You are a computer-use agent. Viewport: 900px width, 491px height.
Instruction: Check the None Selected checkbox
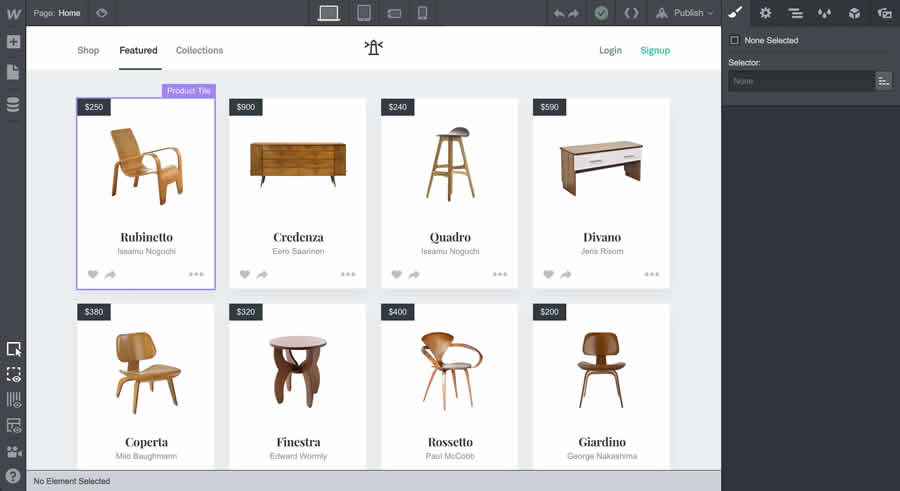tap(735, 41)
